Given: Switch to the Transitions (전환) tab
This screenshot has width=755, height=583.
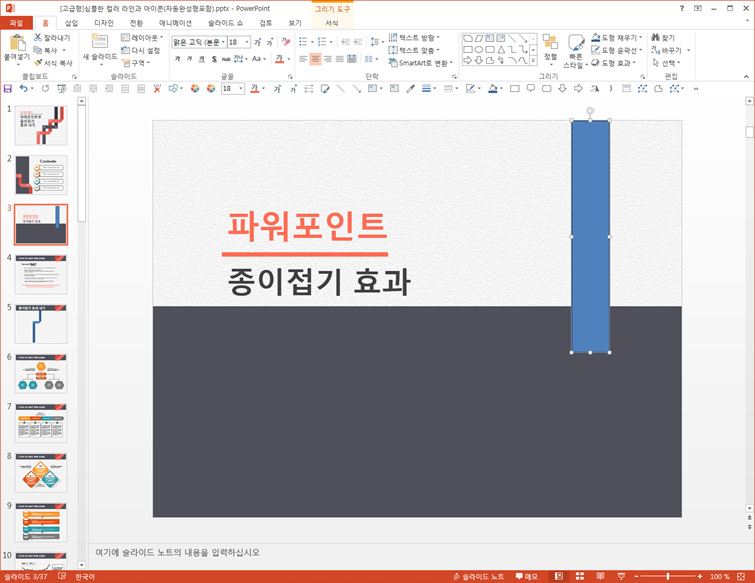Looking at the screenshot, I should click(136, 23).
